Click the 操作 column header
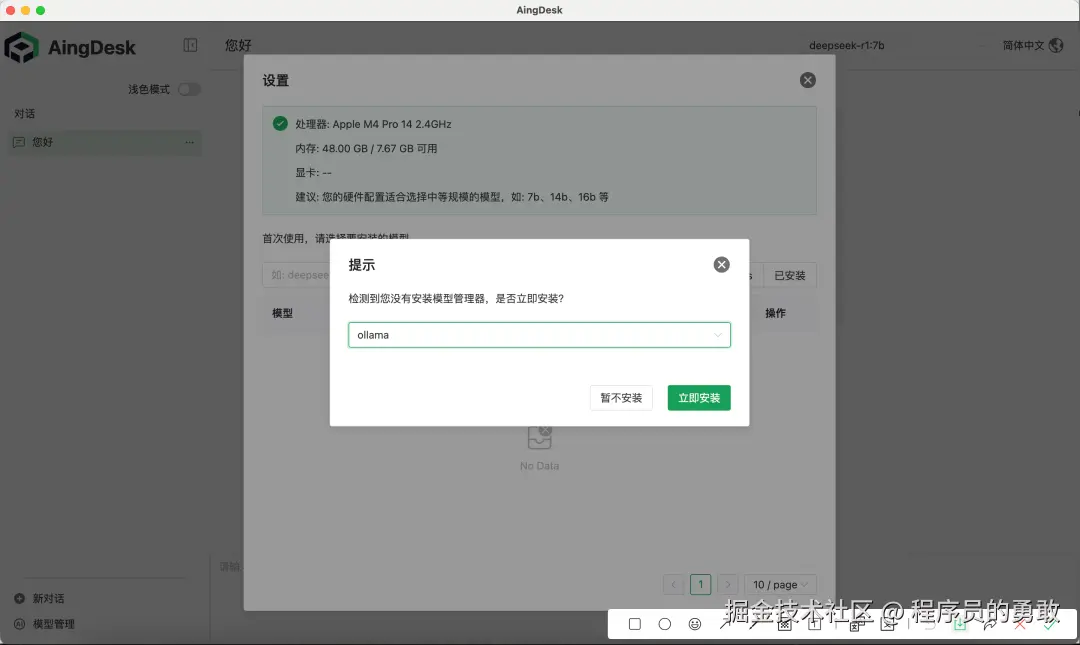Image resolution: width=1080 pixels, height=645 pixels. click(x=775, y=313)
